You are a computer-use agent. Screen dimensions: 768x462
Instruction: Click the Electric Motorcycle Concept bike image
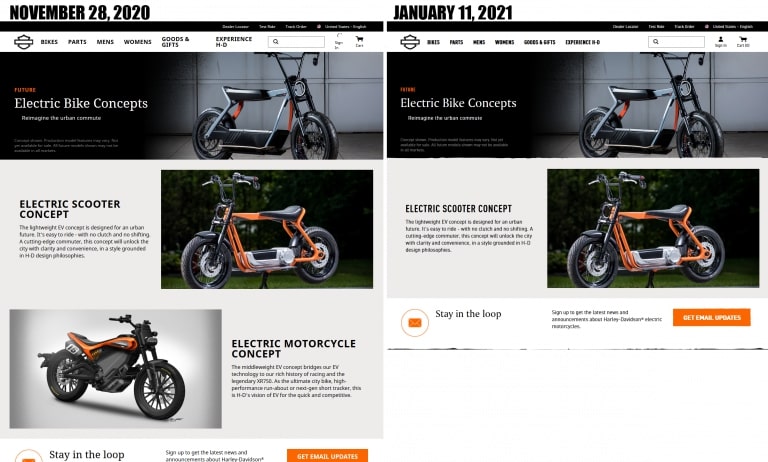116,368
